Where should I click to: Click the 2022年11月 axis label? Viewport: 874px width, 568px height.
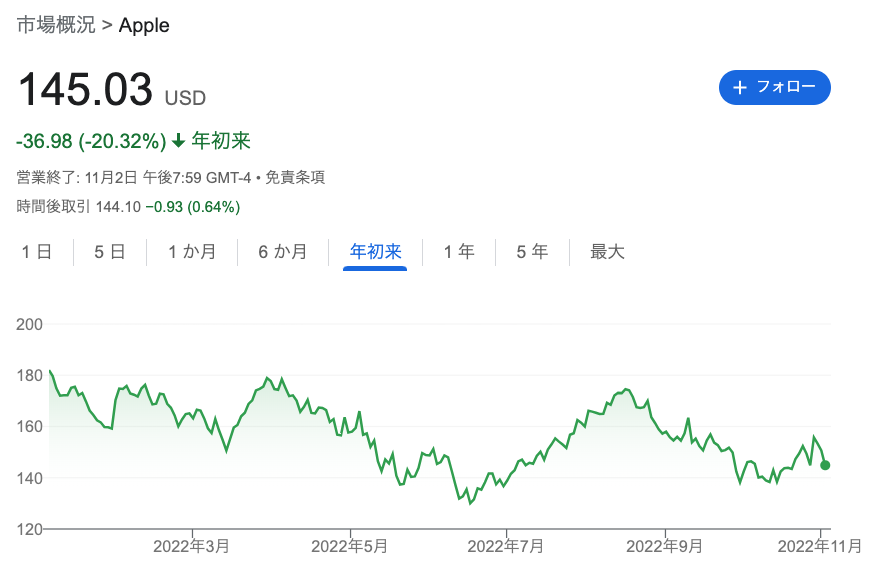pyautogui.click(x=820, y=546)
